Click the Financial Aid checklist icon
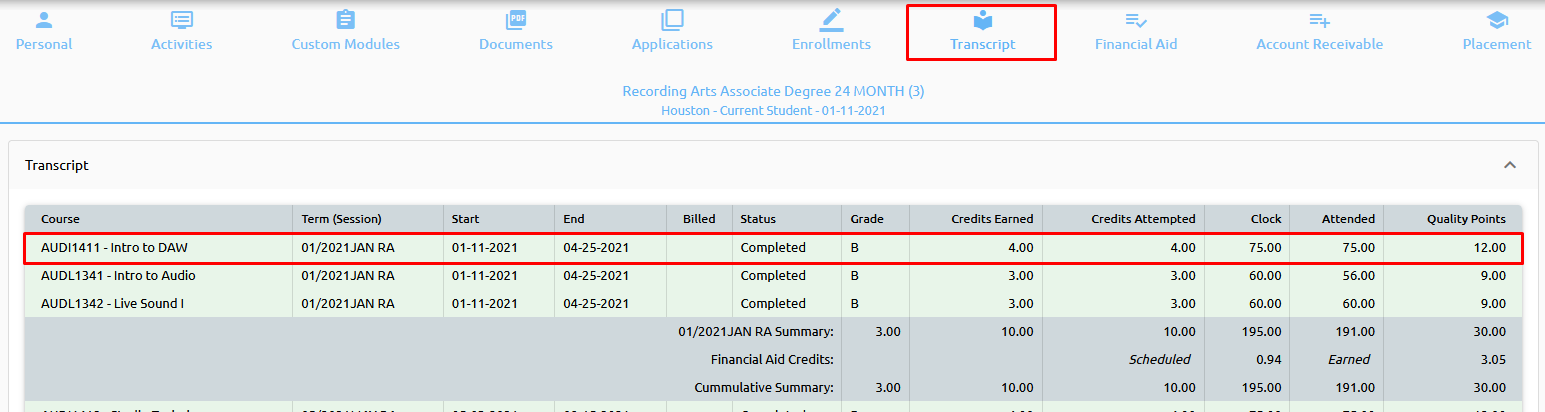Viewport: 1545px width, 412px height. (1136, 20)
